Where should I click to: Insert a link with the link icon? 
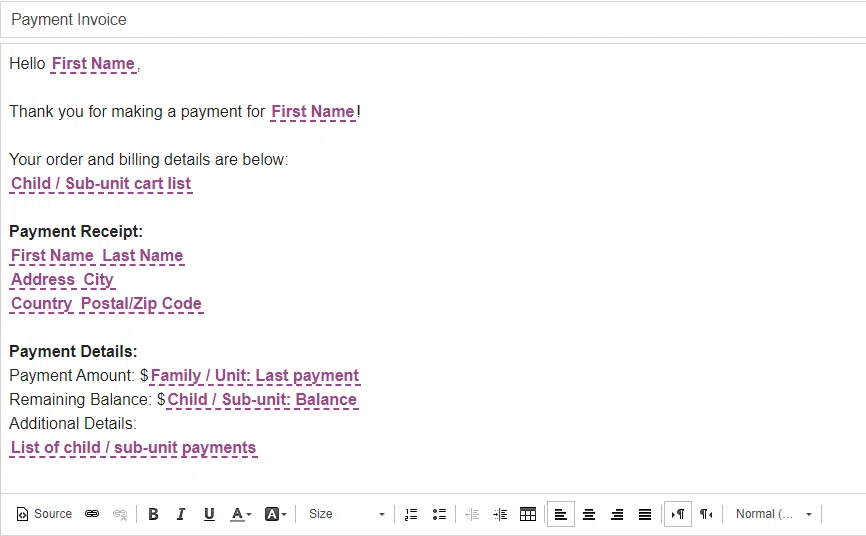point(92,514)
